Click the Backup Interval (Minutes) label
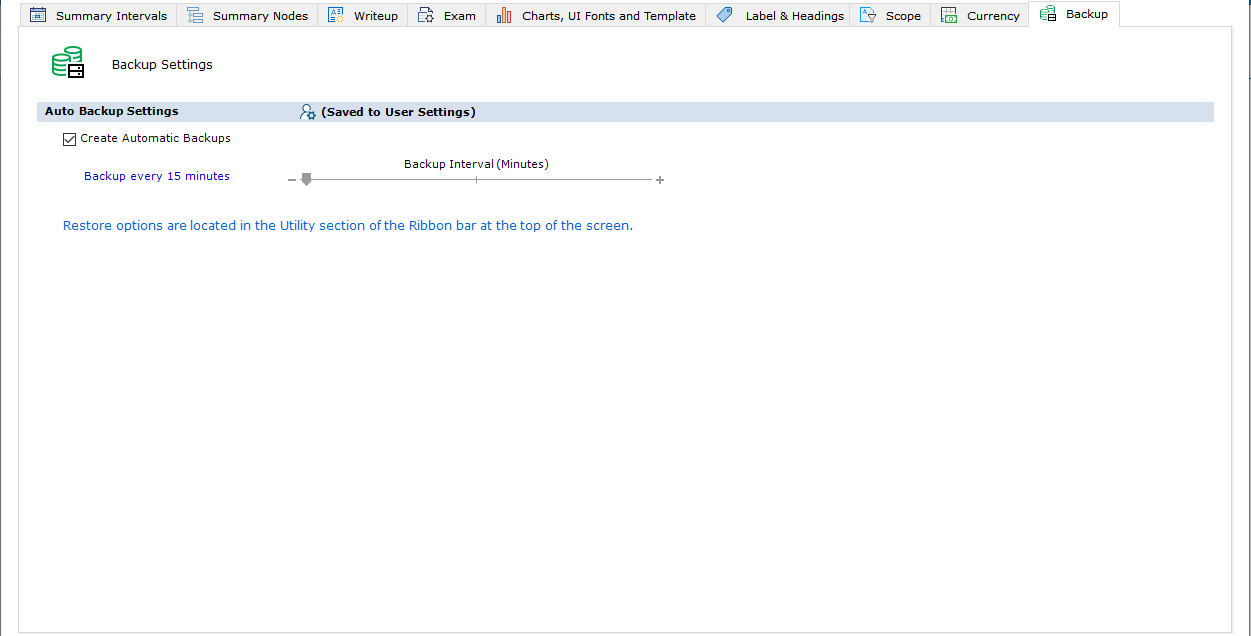This screenshot has width=1251, height=636. pyautogui.click(x=476, y=164)
